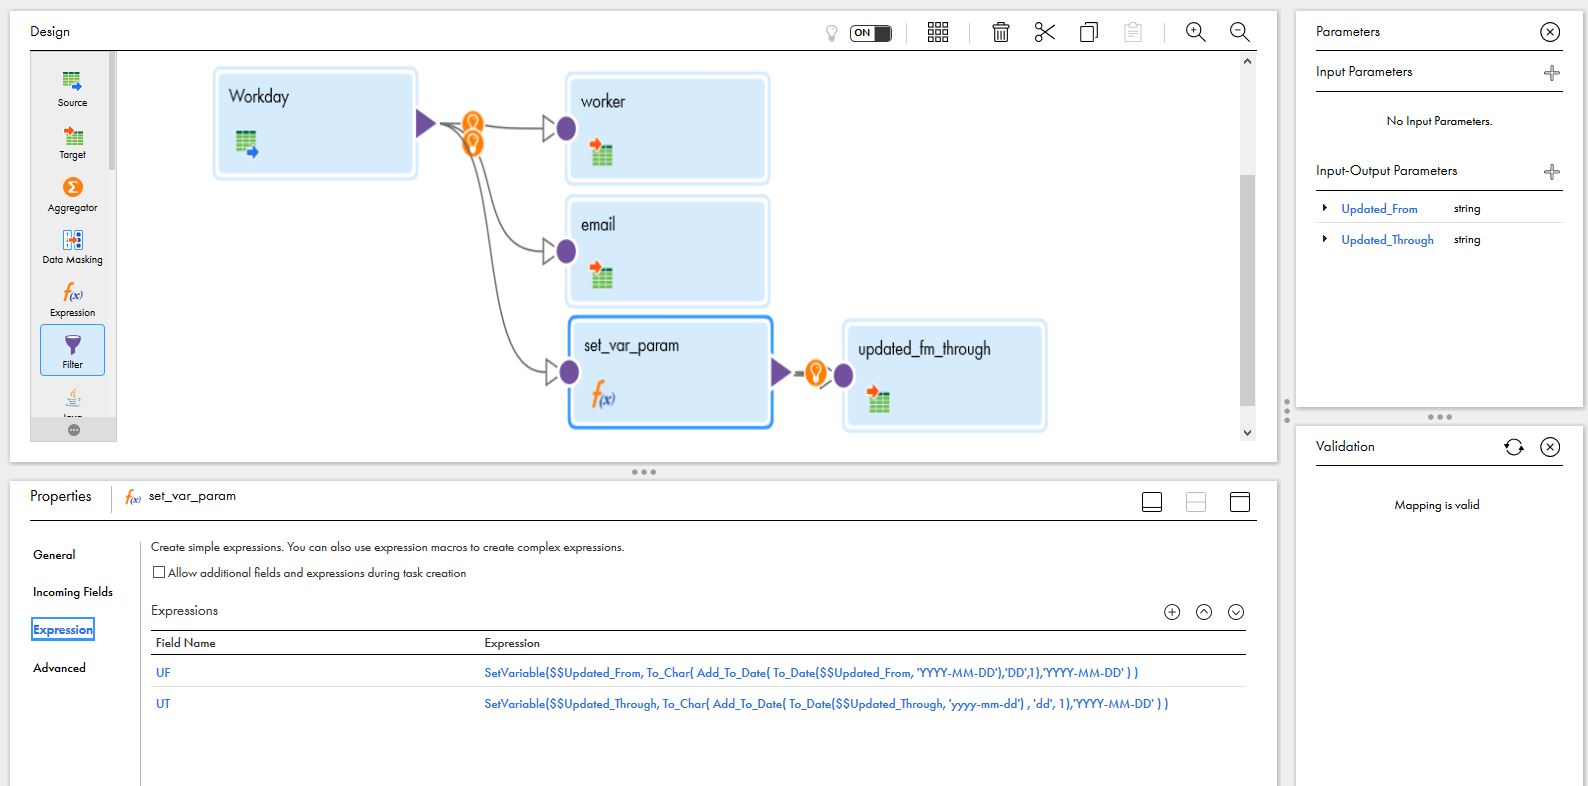Open the Advanced properties tab

(59, 668)
